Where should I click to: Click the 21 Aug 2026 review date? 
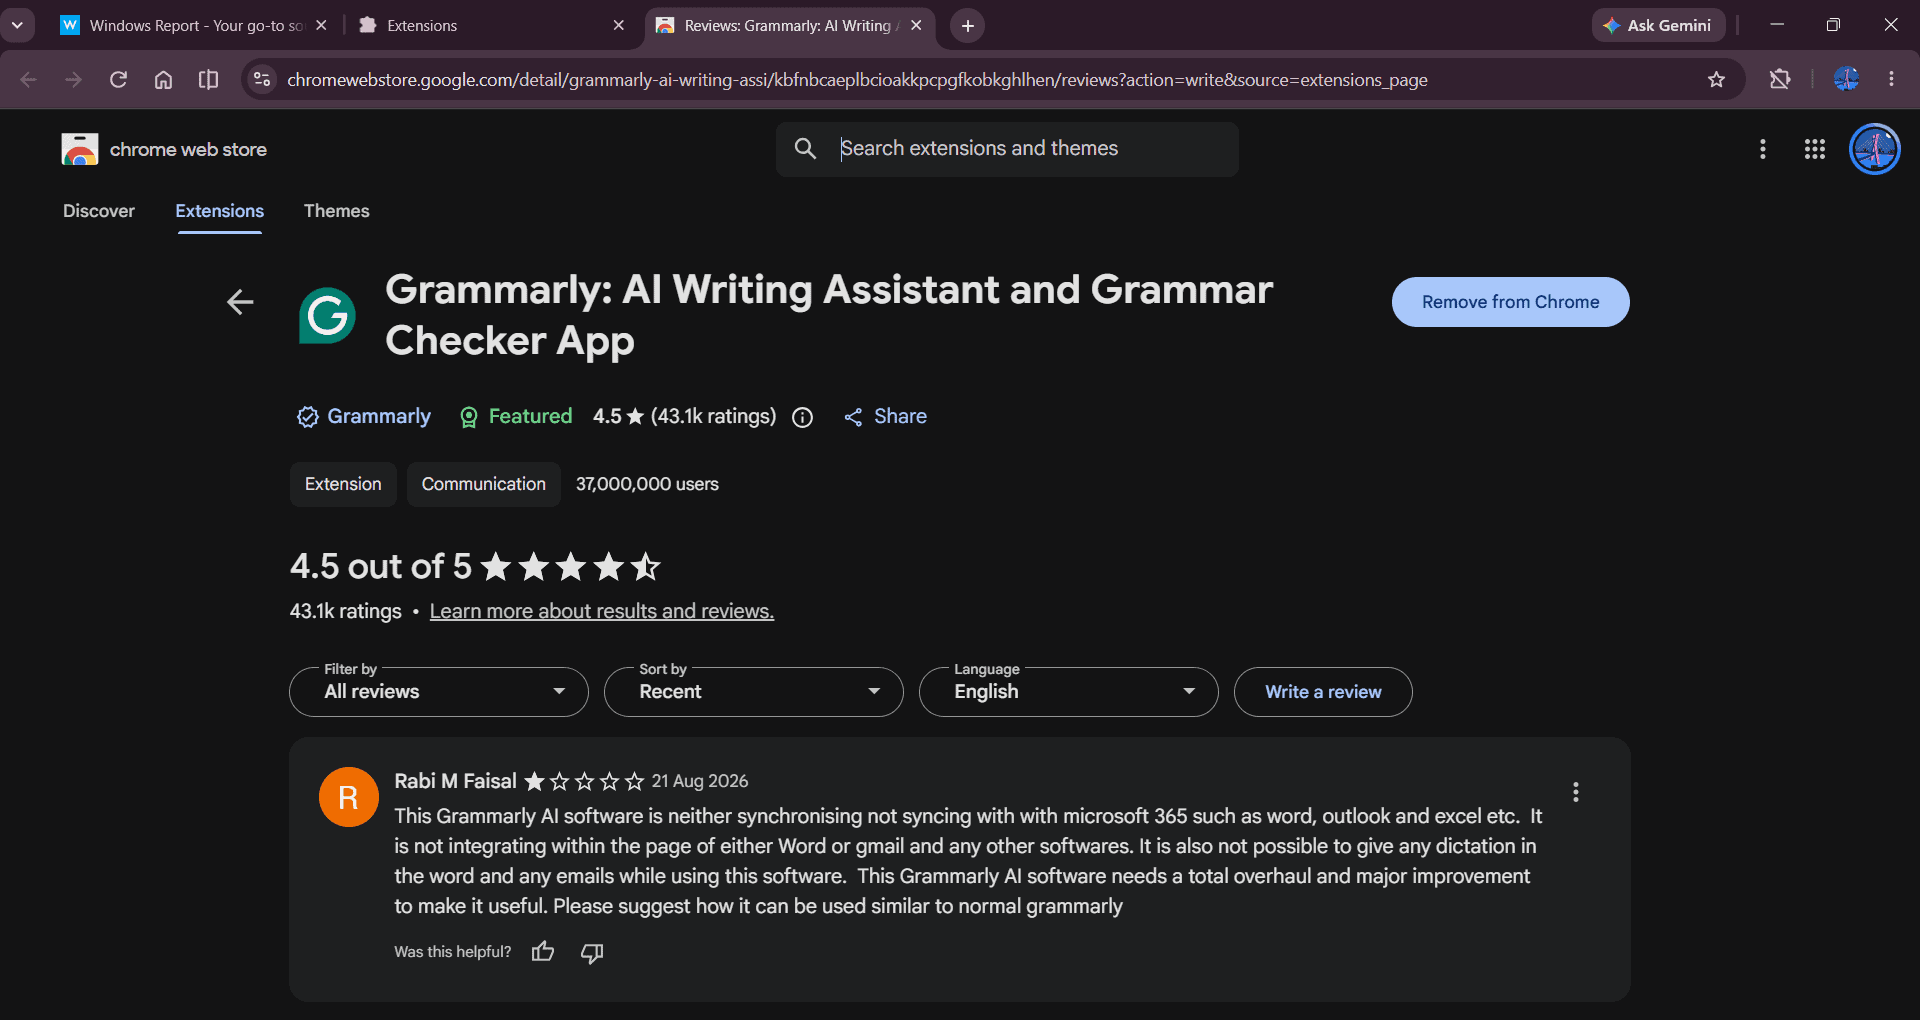700,781
